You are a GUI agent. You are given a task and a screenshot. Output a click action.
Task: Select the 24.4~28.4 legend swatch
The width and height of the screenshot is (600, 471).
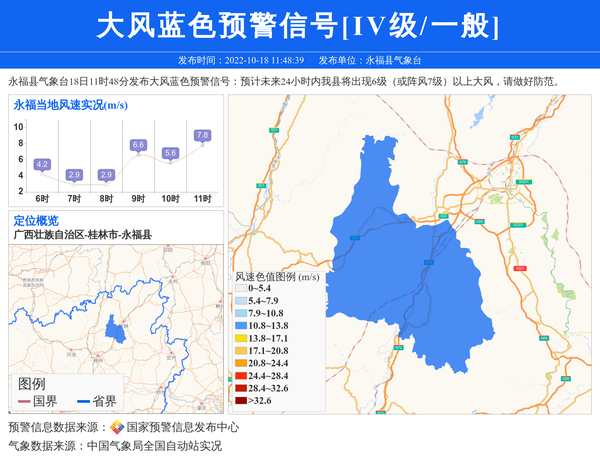click(241, 376)
